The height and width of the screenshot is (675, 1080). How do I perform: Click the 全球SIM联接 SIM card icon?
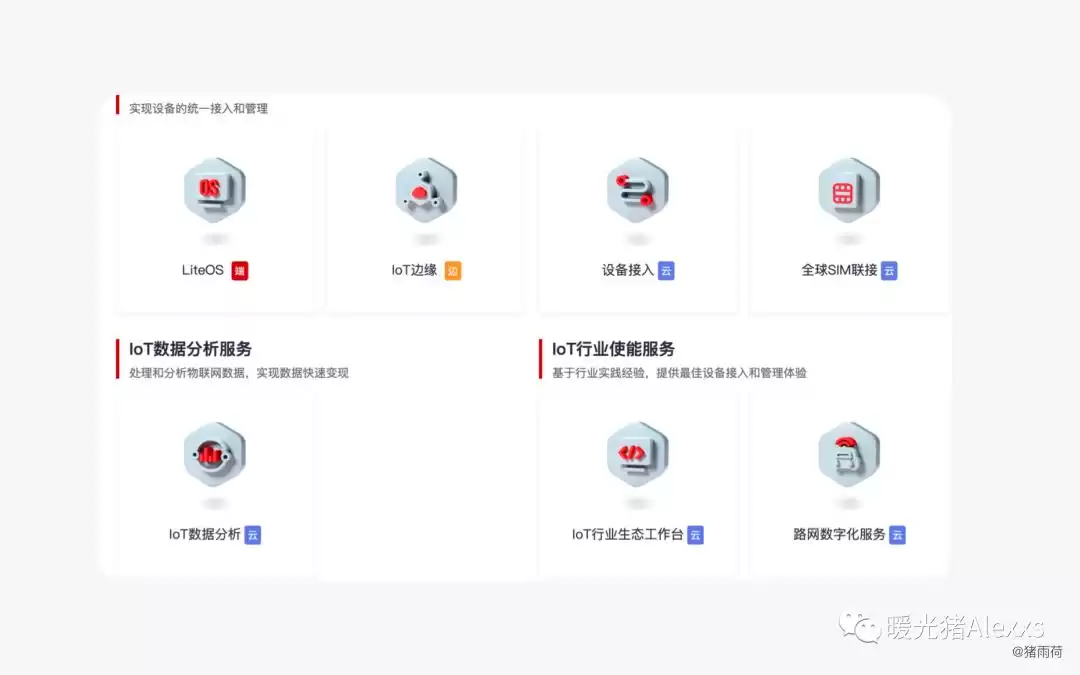pyautogui.click(x=849, y=190)
